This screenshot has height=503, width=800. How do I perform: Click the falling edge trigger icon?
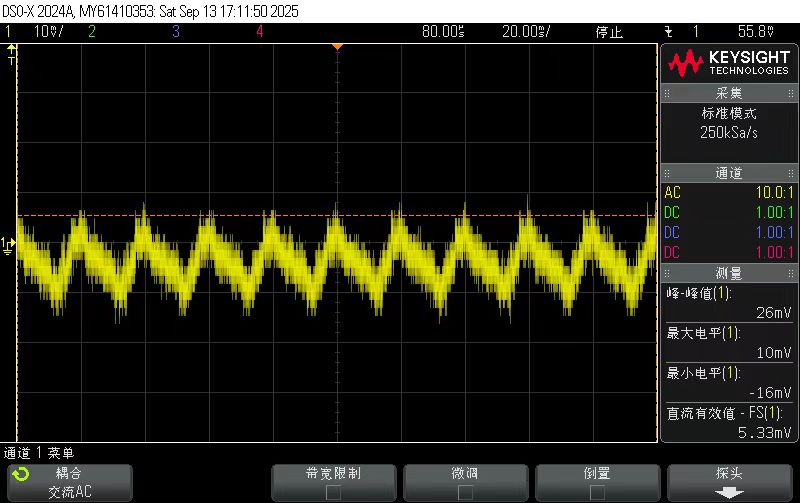tap(668, 32)
